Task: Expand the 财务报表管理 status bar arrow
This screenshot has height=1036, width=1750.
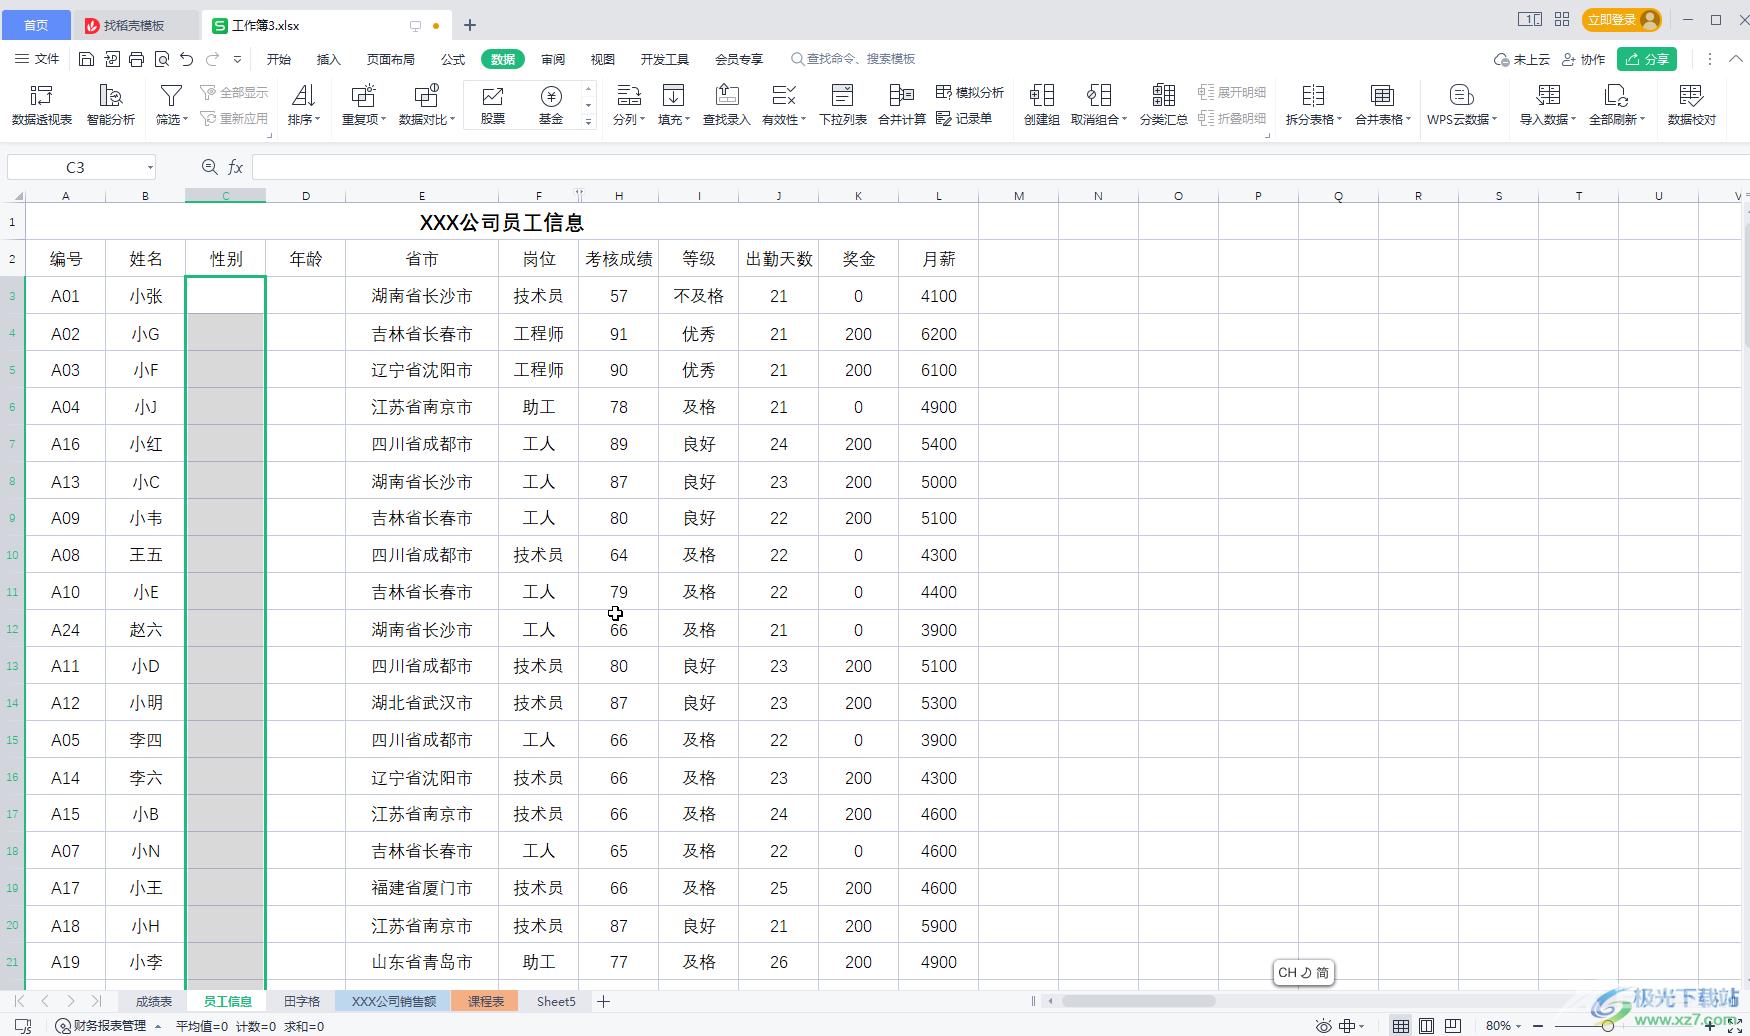Action: click(158, 1026)
